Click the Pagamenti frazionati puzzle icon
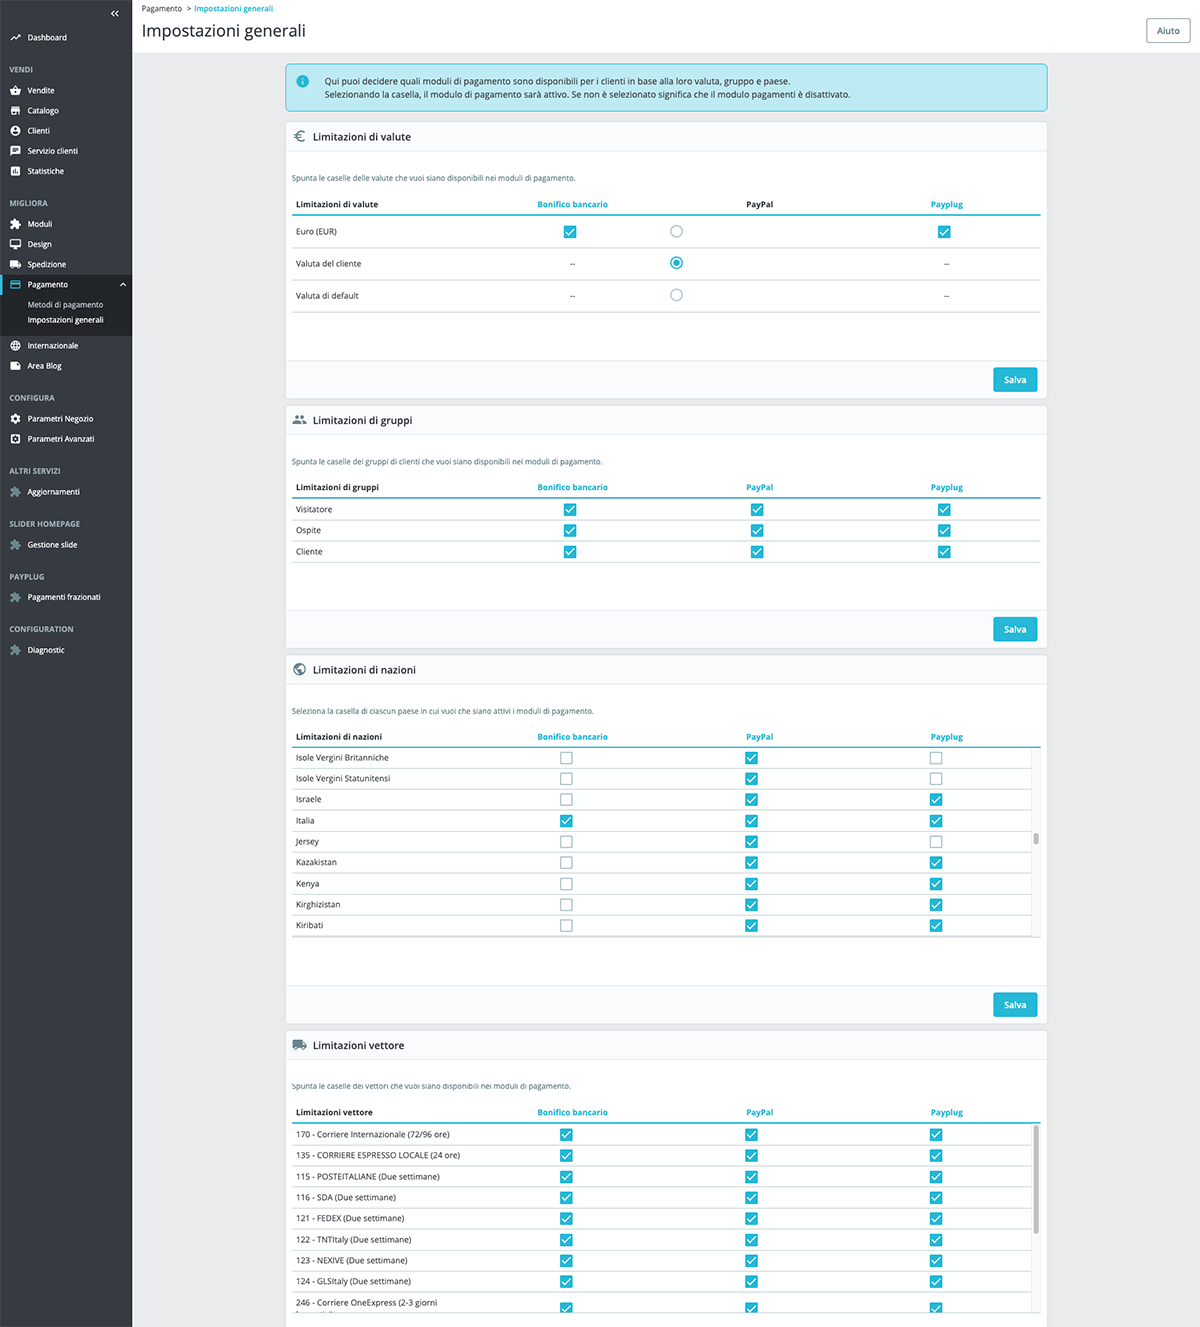 coord(15,597)
